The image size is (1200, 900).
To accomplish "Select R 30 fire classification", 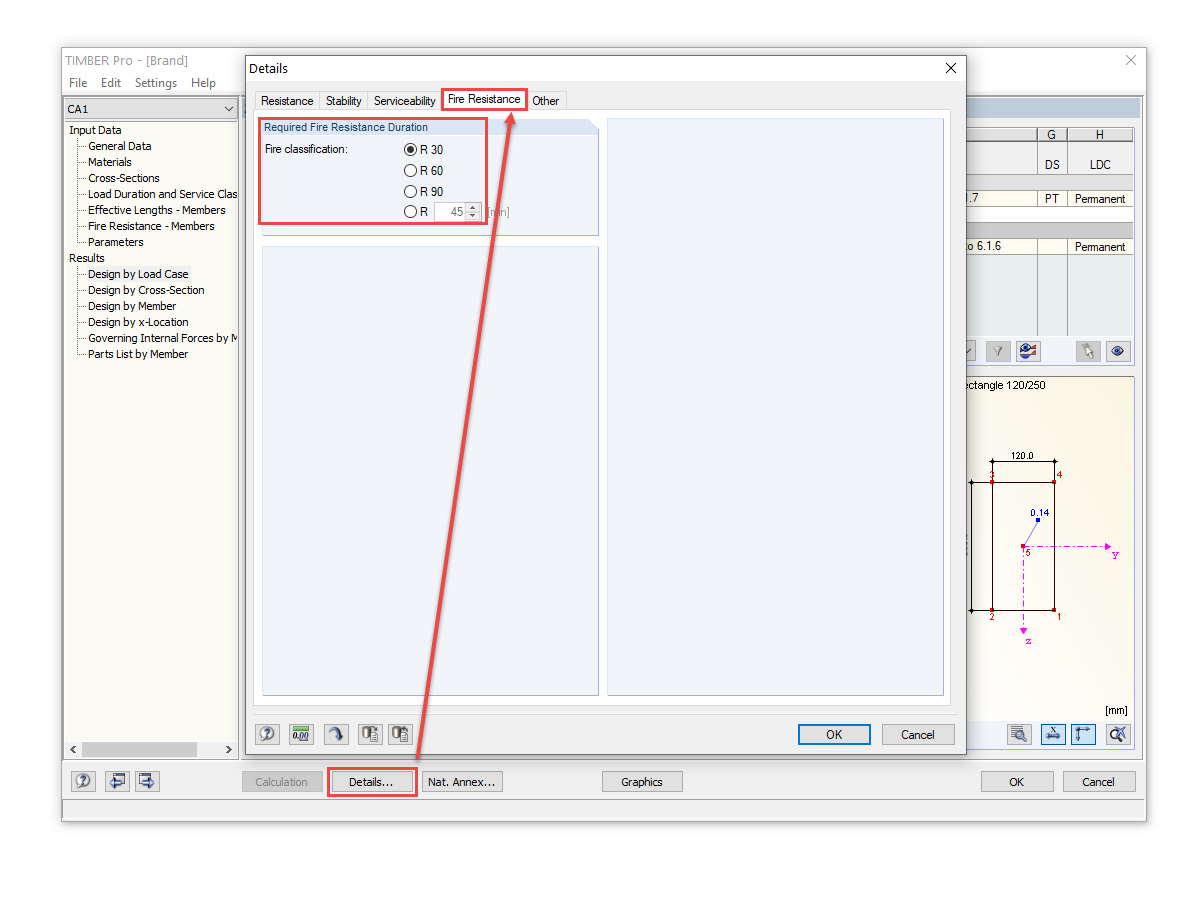I will coord(410,150).
